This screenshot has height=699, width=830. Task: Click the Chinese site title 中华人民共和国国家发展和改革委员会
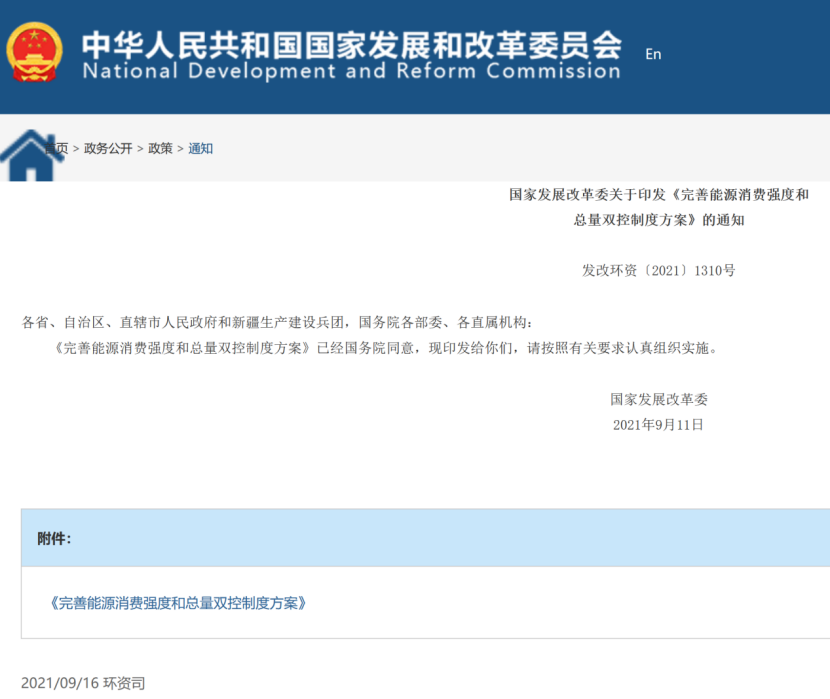[x=351, y=43]
